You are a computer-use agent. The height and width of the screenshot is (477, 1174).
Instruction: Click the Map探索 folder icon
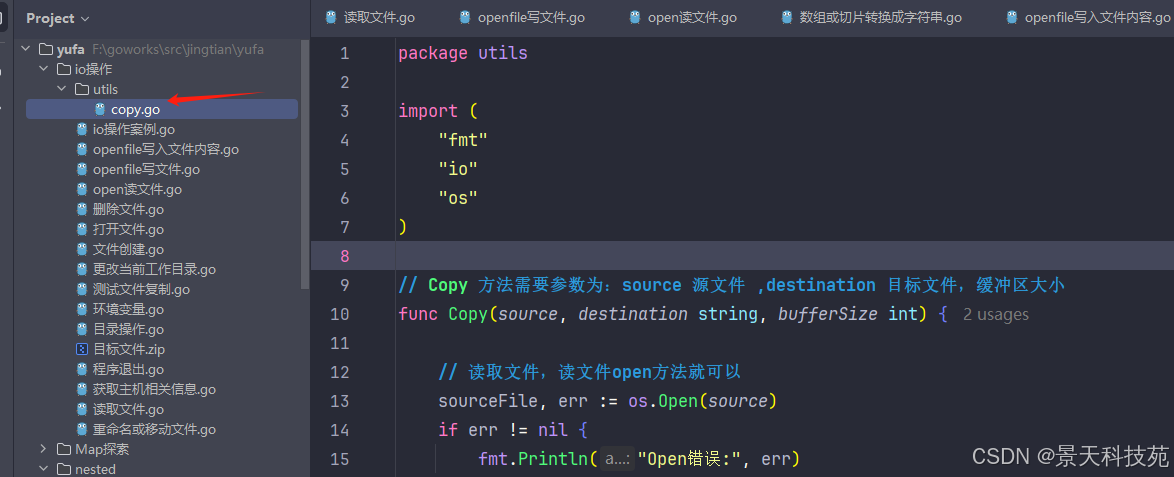(64, 449)
